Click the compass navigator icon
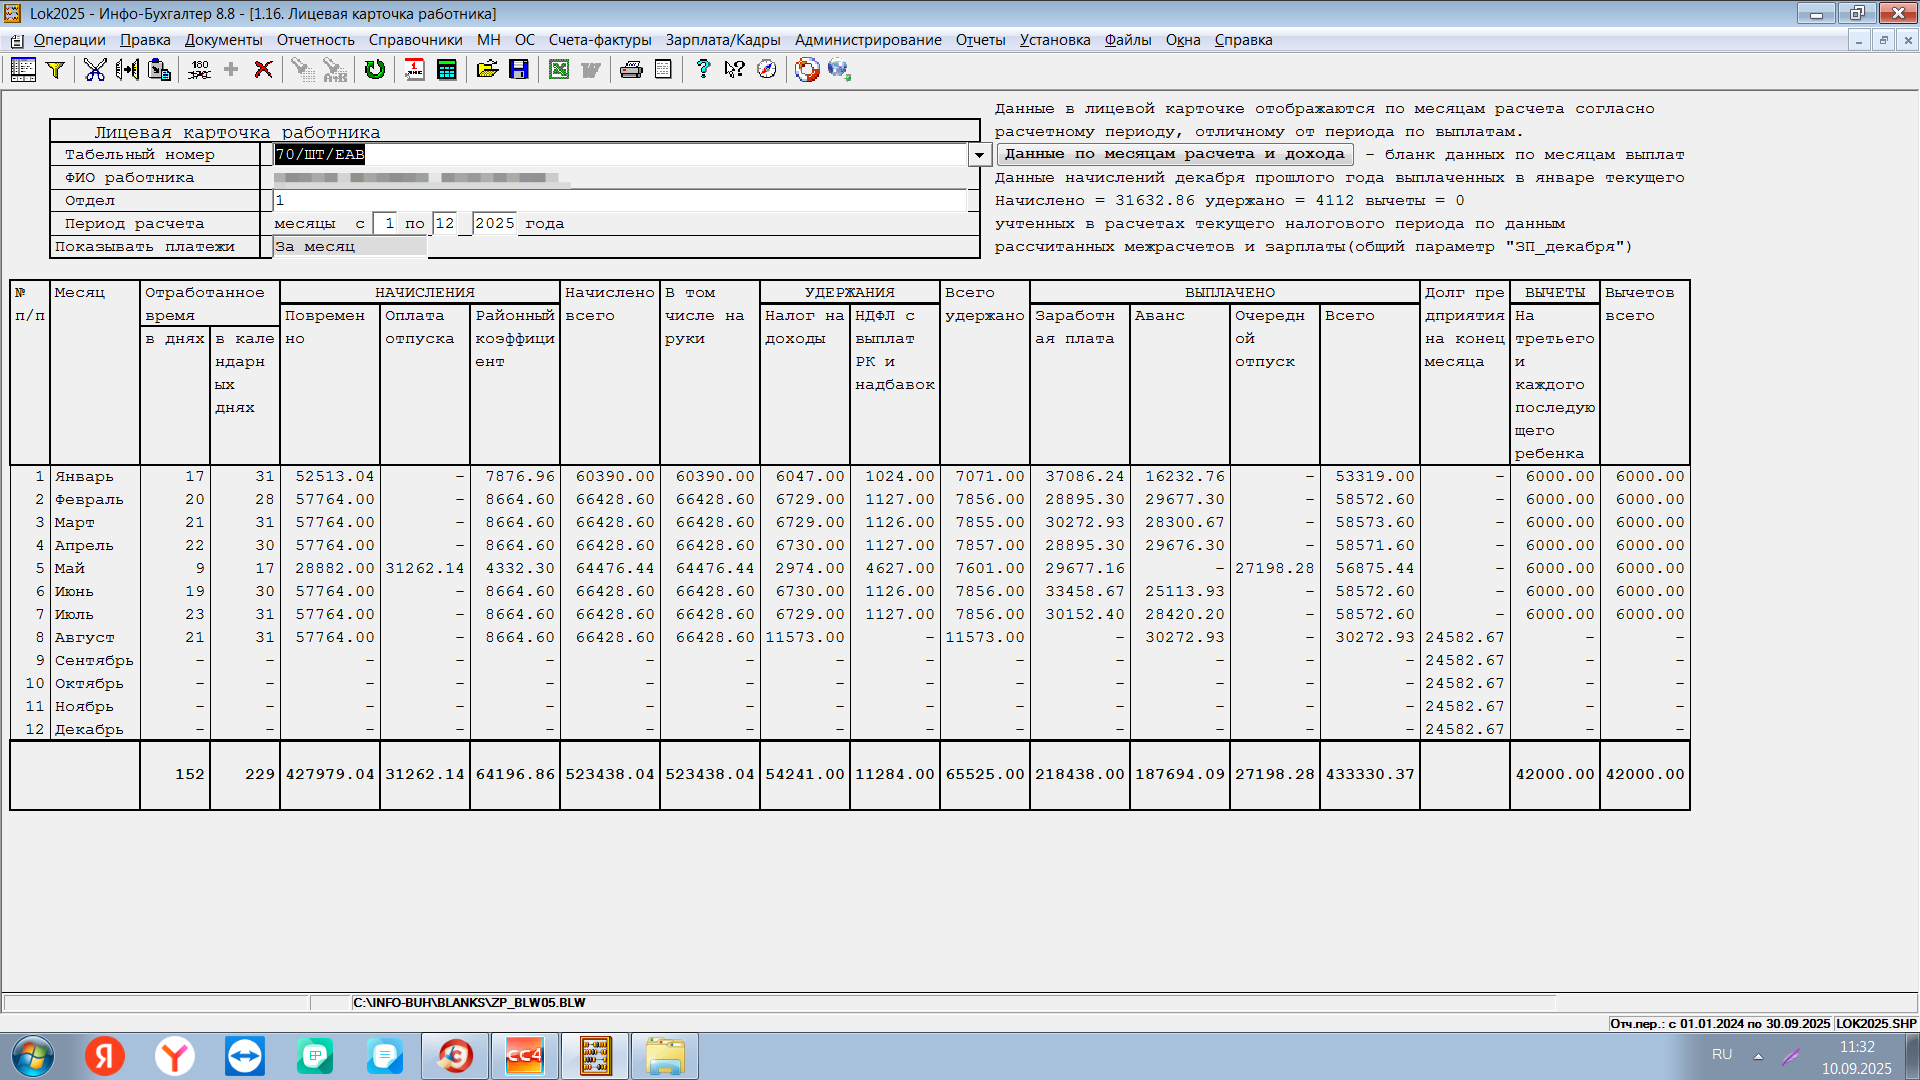Viewport: 1920px width, 1080px height. tap(767, 69)
